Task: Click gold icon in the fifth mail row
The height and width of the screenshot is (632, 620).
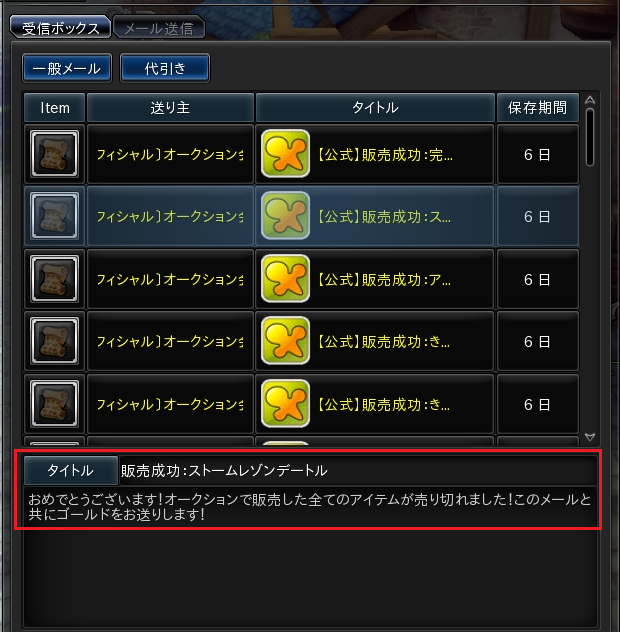Action: click(x=285, y=403)
